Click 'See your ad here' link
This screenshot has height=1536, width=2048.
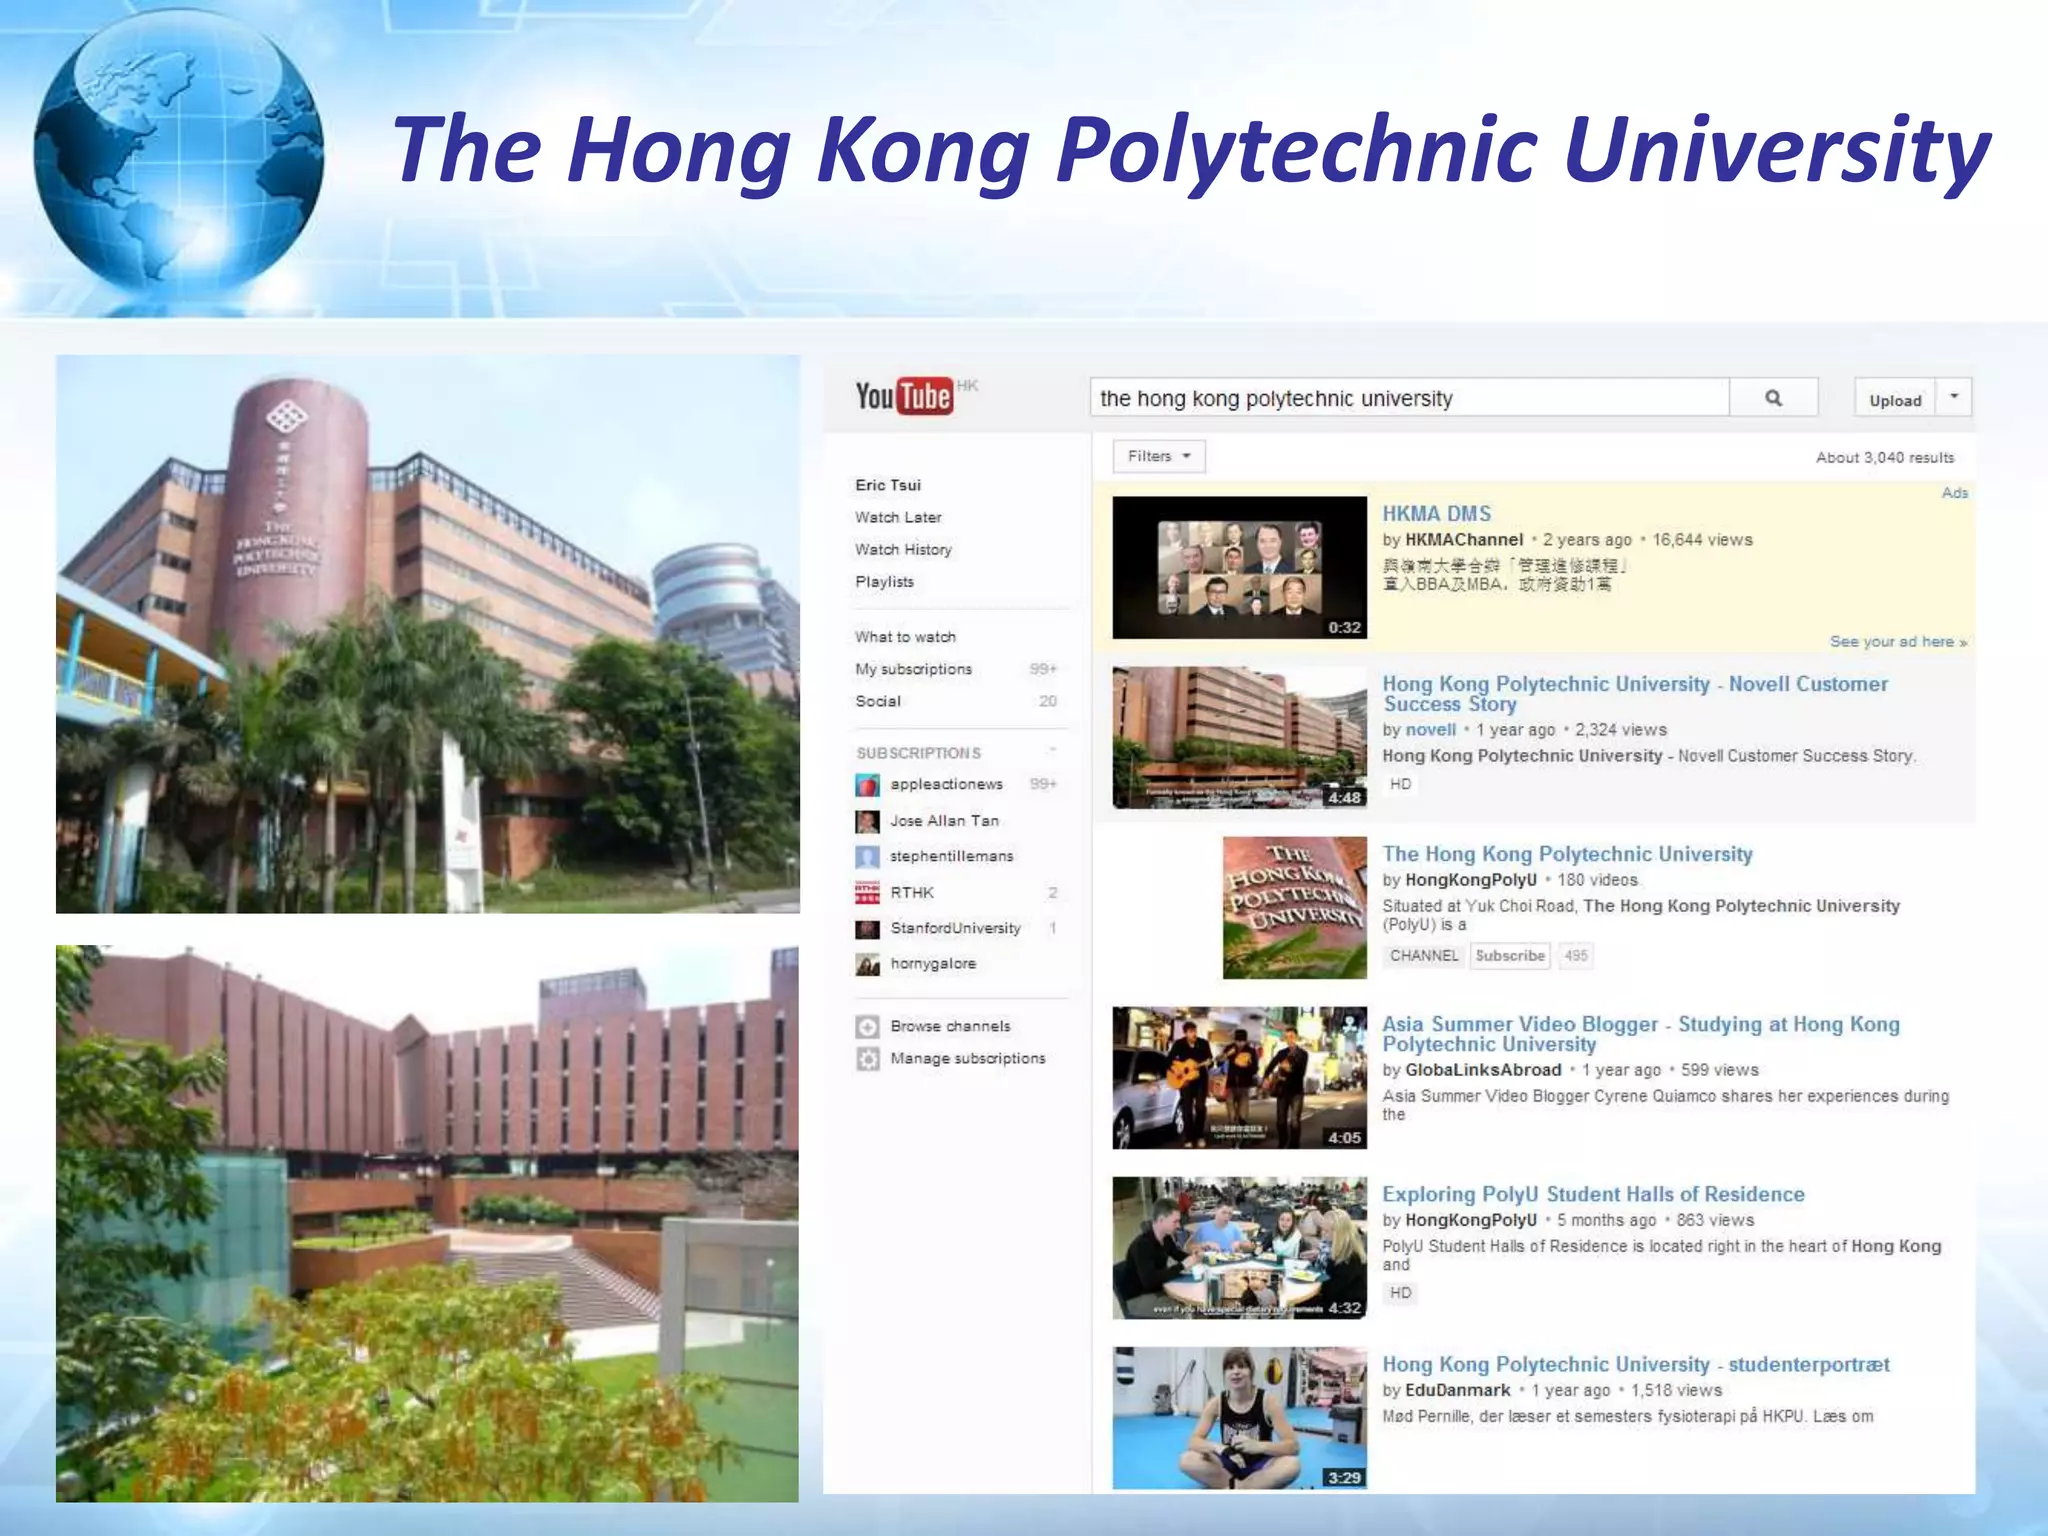click(x=1898, y=641)
